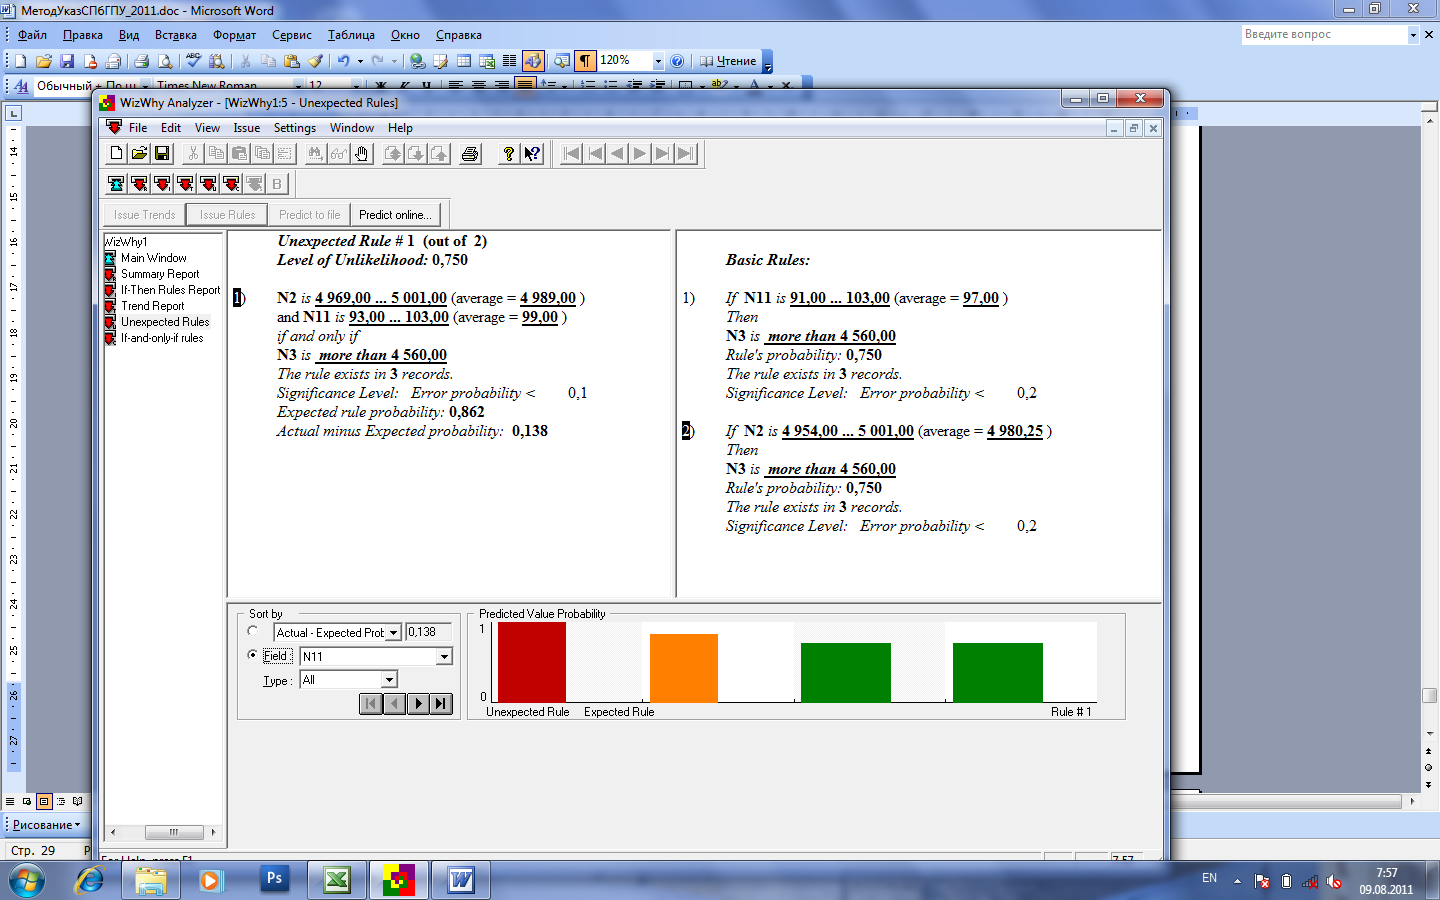This screenshot has height=900, width=1440.
Task: Open Word Help blue question icon
Action: click(677, 61)
